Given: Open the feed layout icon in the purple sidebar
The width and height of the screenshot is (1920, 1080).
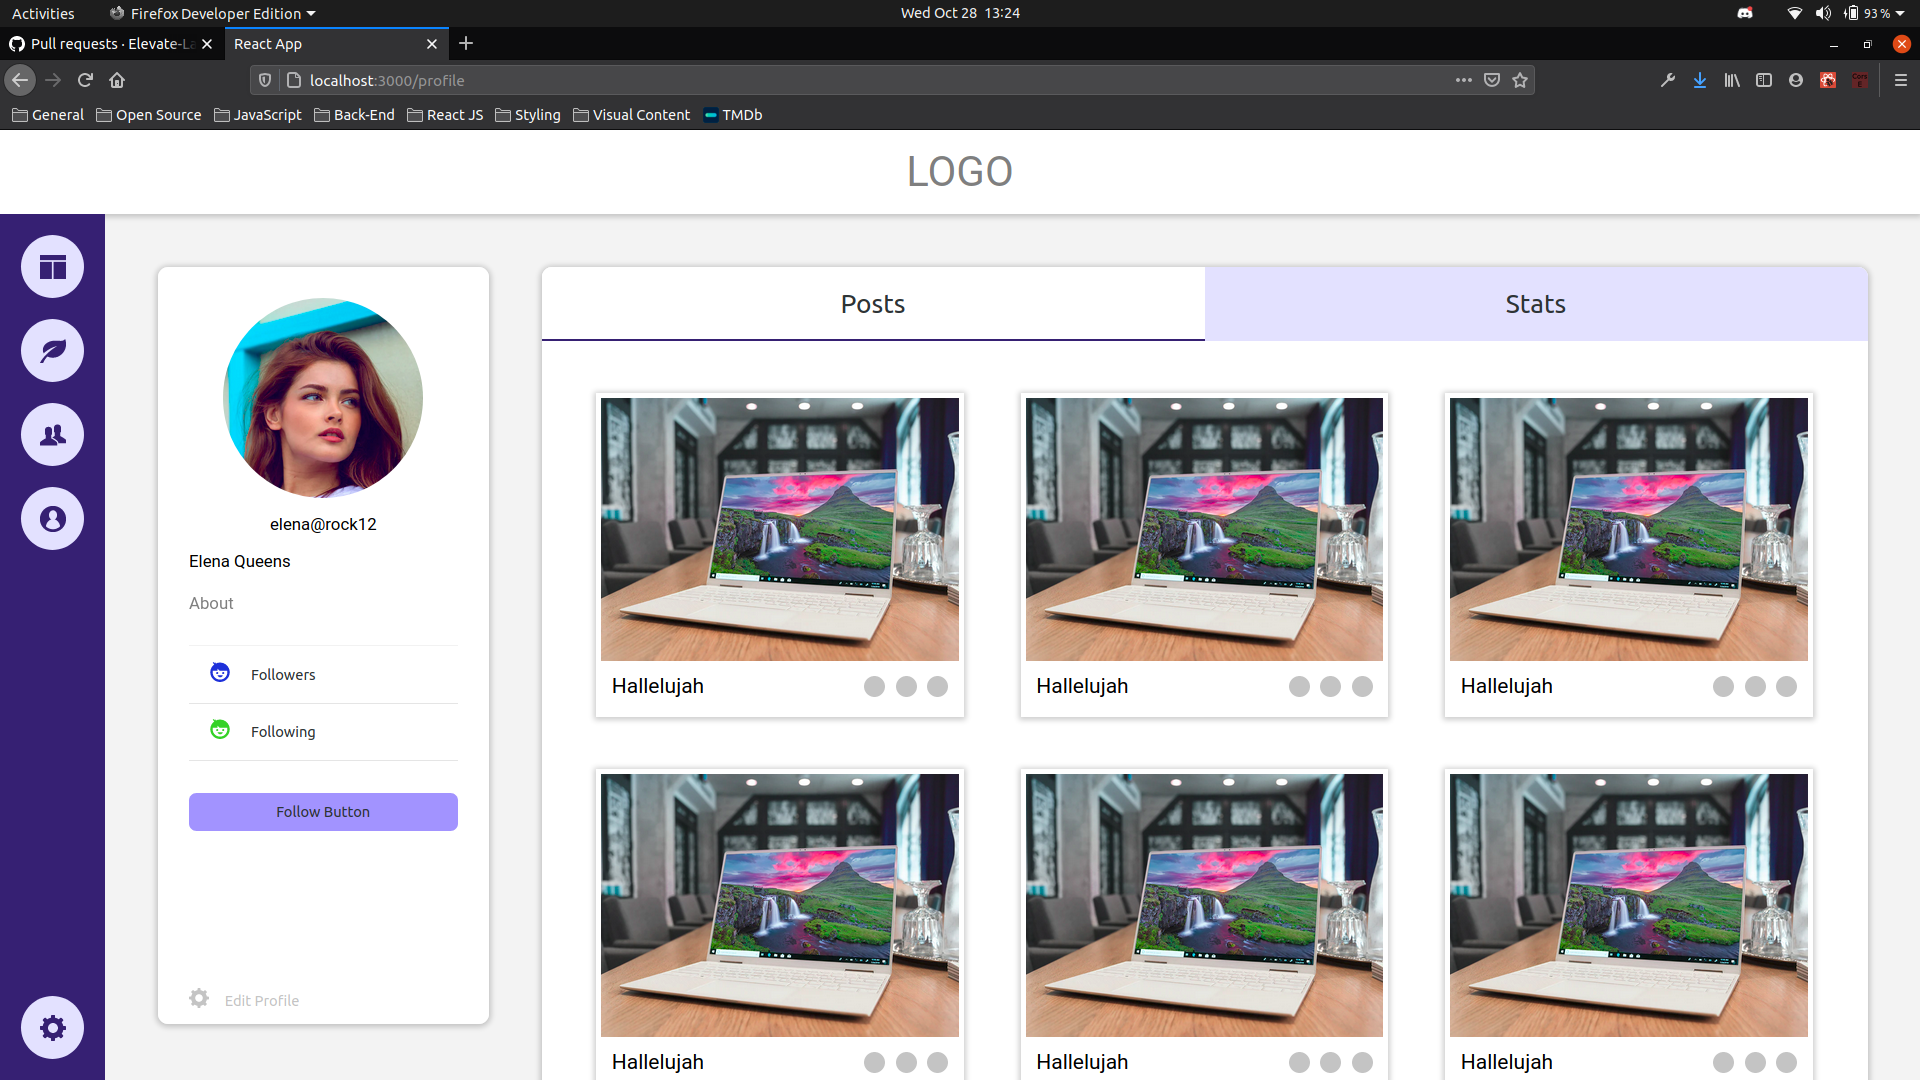Looking at the screenshot, I should (x=52, y=267).
